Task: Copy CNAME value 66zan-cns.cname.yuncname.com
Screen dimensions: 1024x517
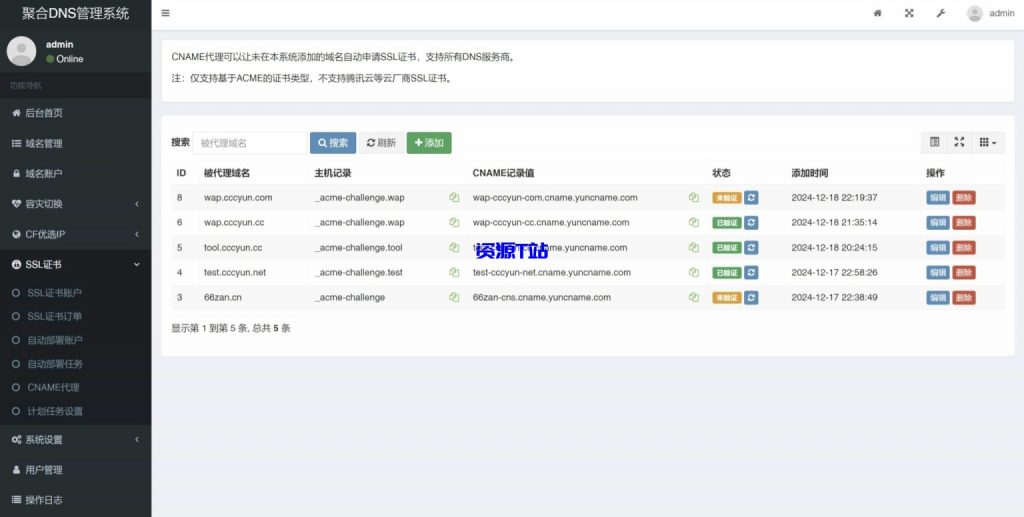Action: [694, 297]
